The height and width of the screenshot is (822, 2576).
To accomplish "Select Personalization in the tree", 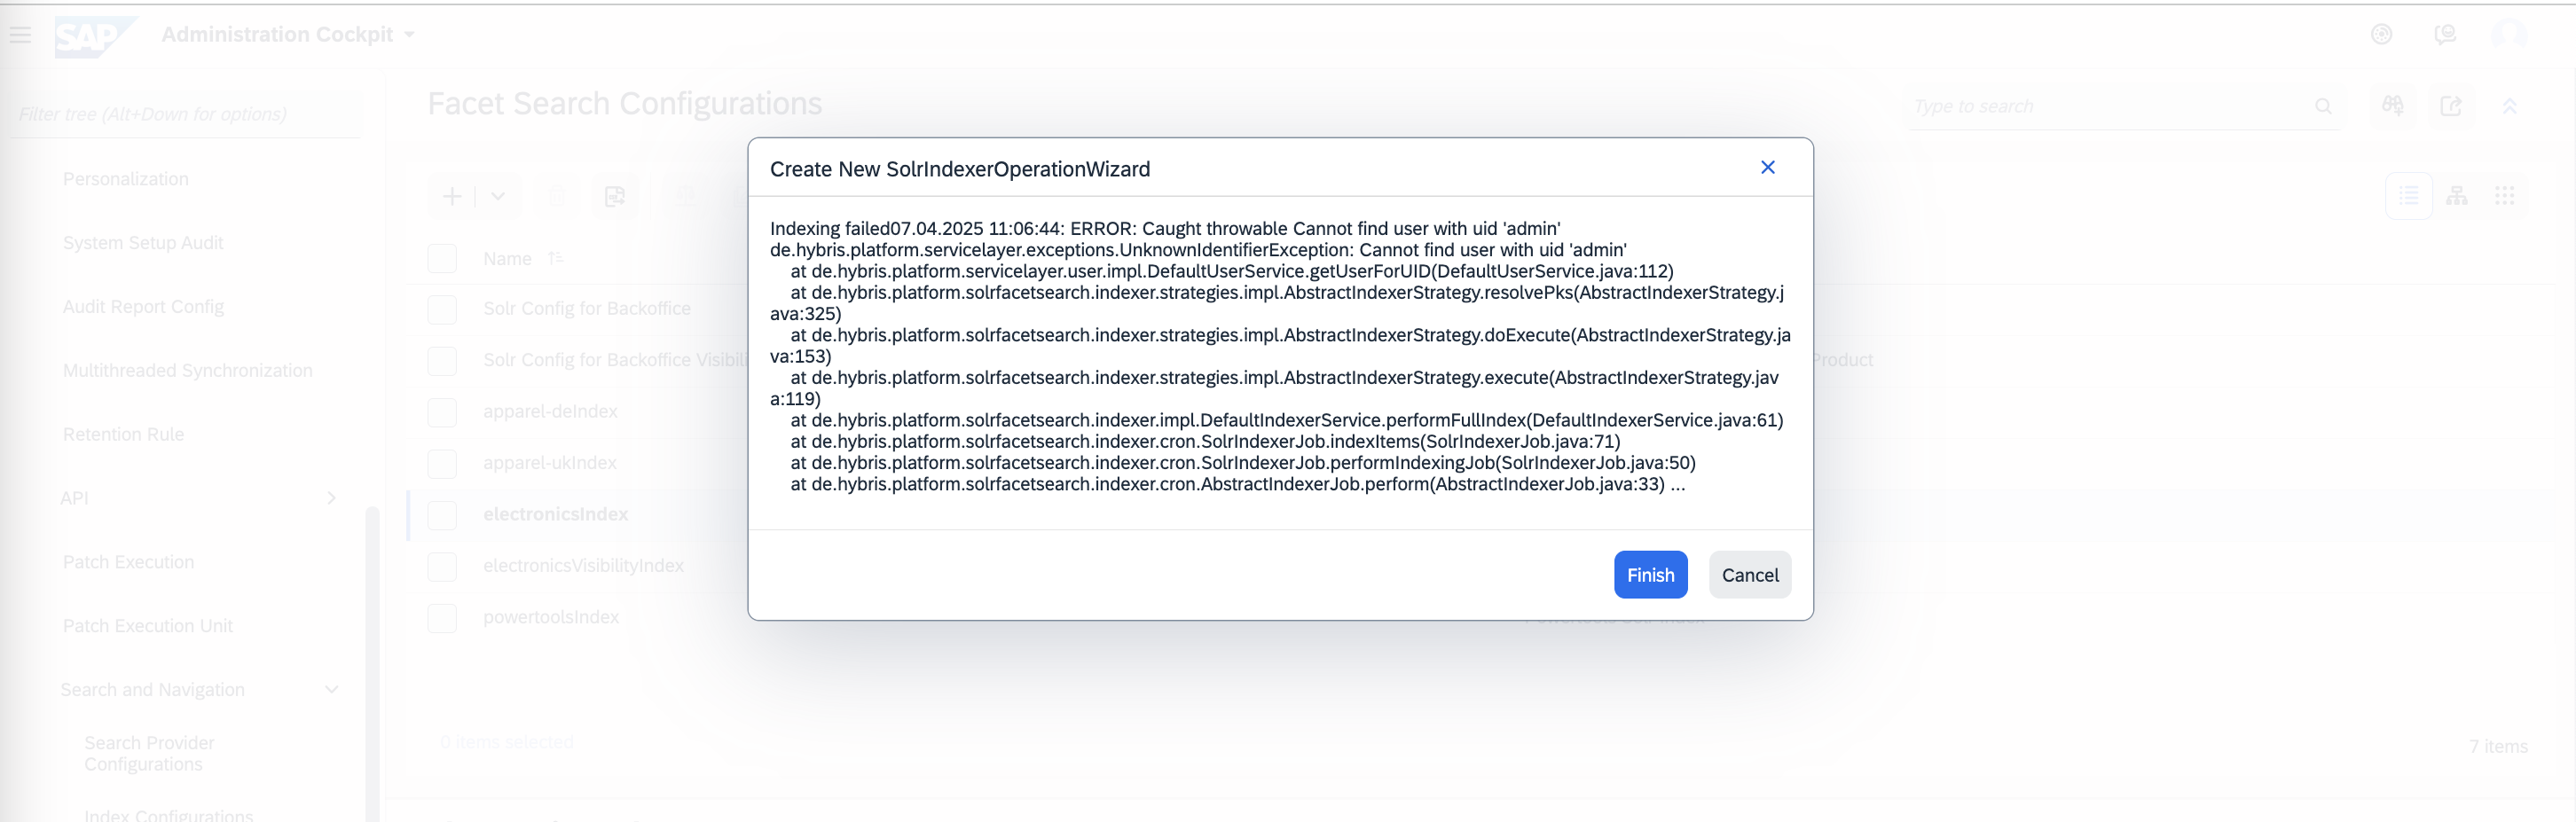I will [x=126, y=179].
